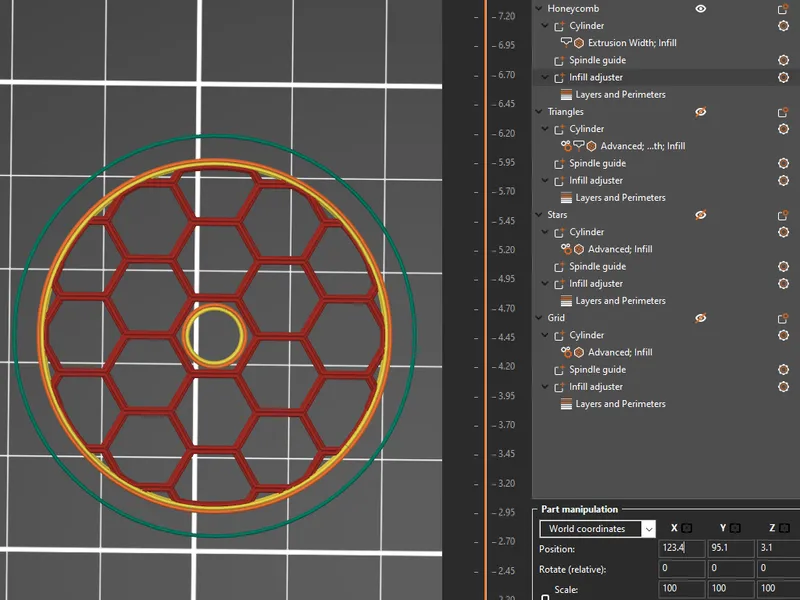Hide the Honeycomb object with eye icon
Image resolution: width=800 pixels, height=600 pixels.
[x=701, y=9]
